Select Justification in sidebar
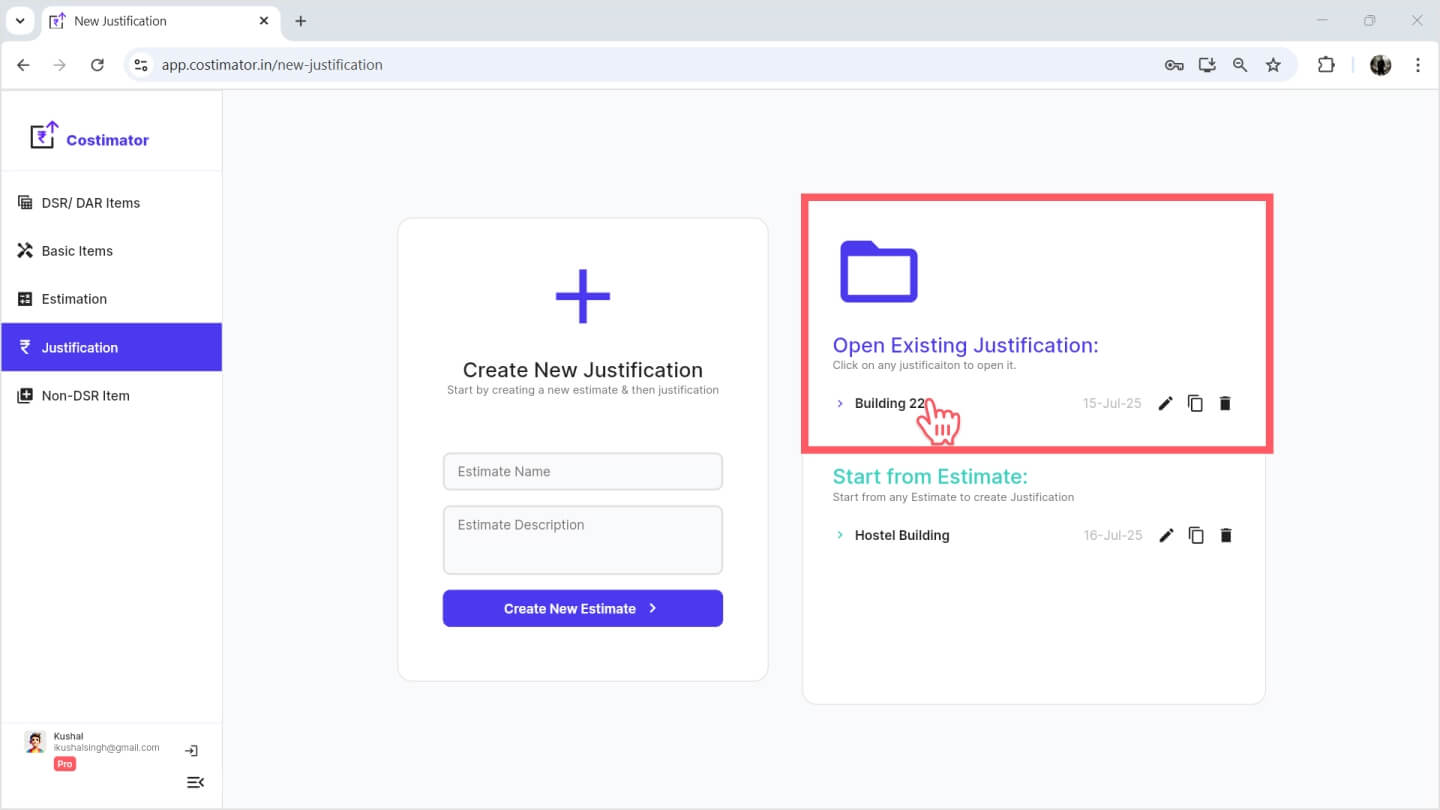This screenshot has height=810, width=1440. pos(111,347)
